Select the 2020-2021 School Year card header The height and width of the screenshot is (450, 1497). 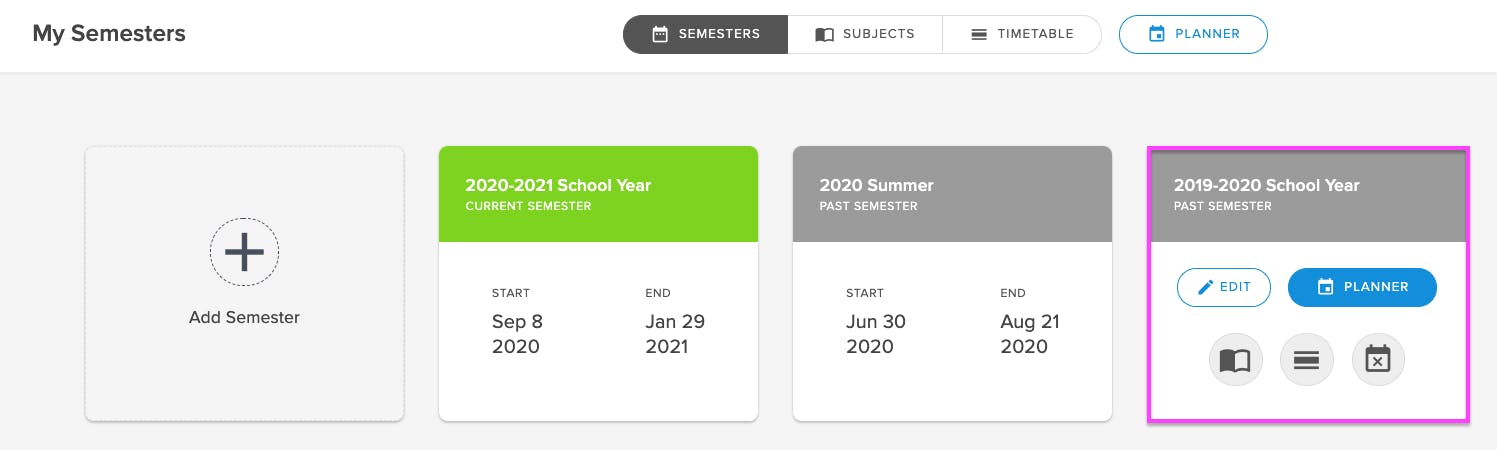[x=598, y=194]
